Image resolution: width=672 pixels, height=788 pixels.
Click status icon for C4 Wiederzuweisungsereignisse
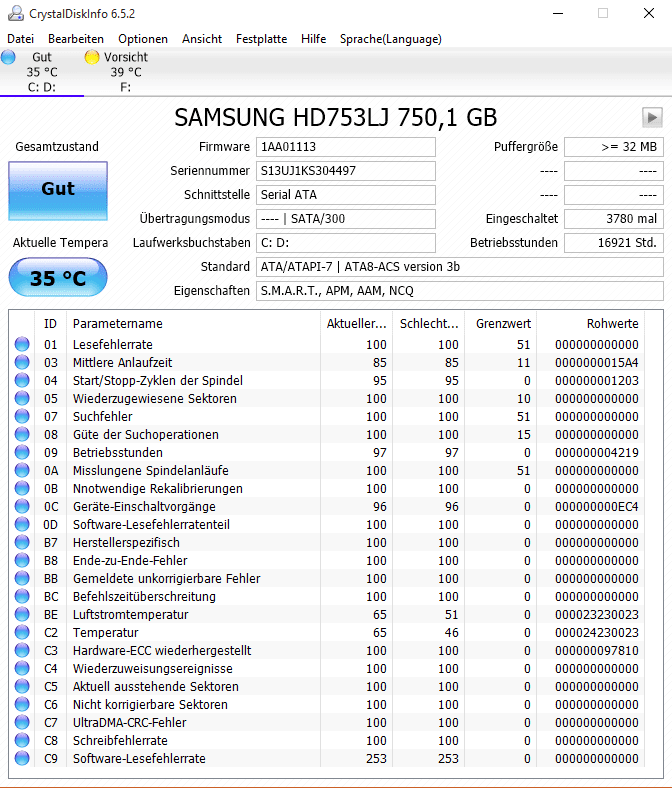tap(22, 668)
